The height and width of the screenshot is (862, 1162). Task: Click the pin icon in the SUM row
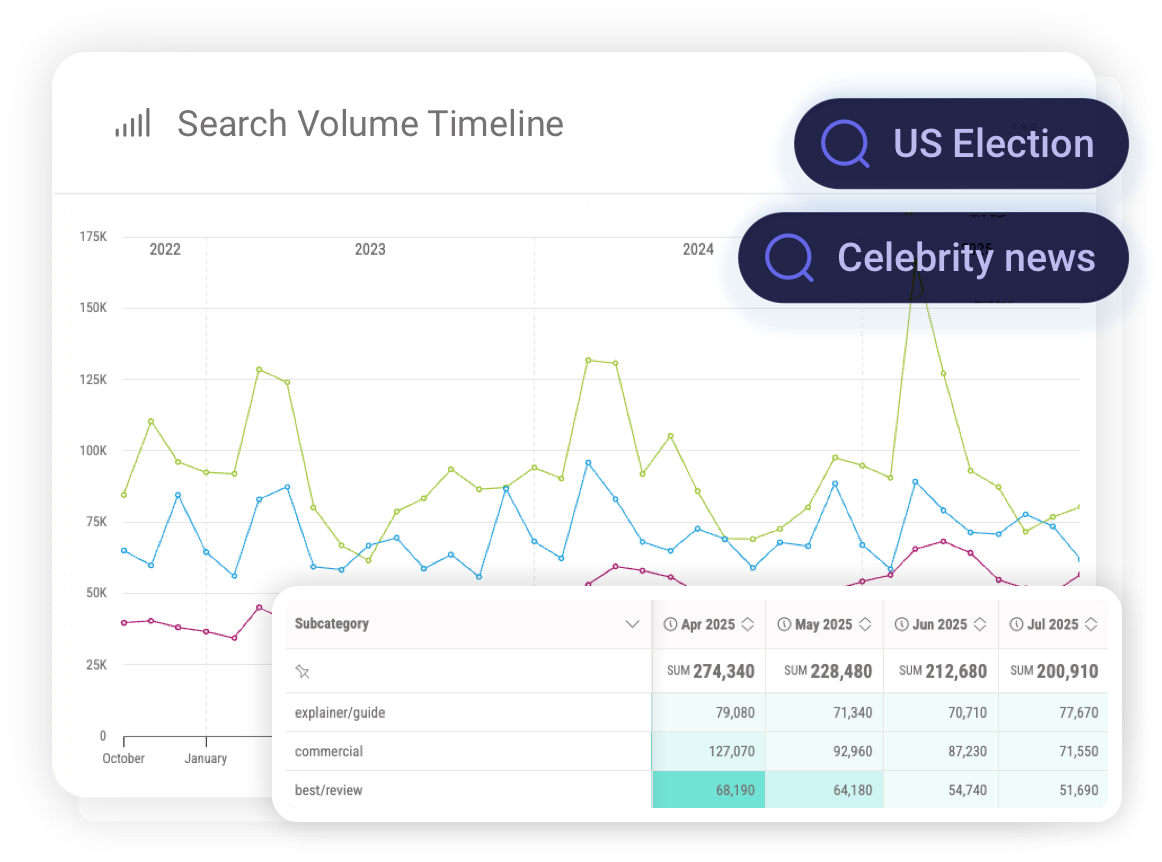click(x=303, y=671)
